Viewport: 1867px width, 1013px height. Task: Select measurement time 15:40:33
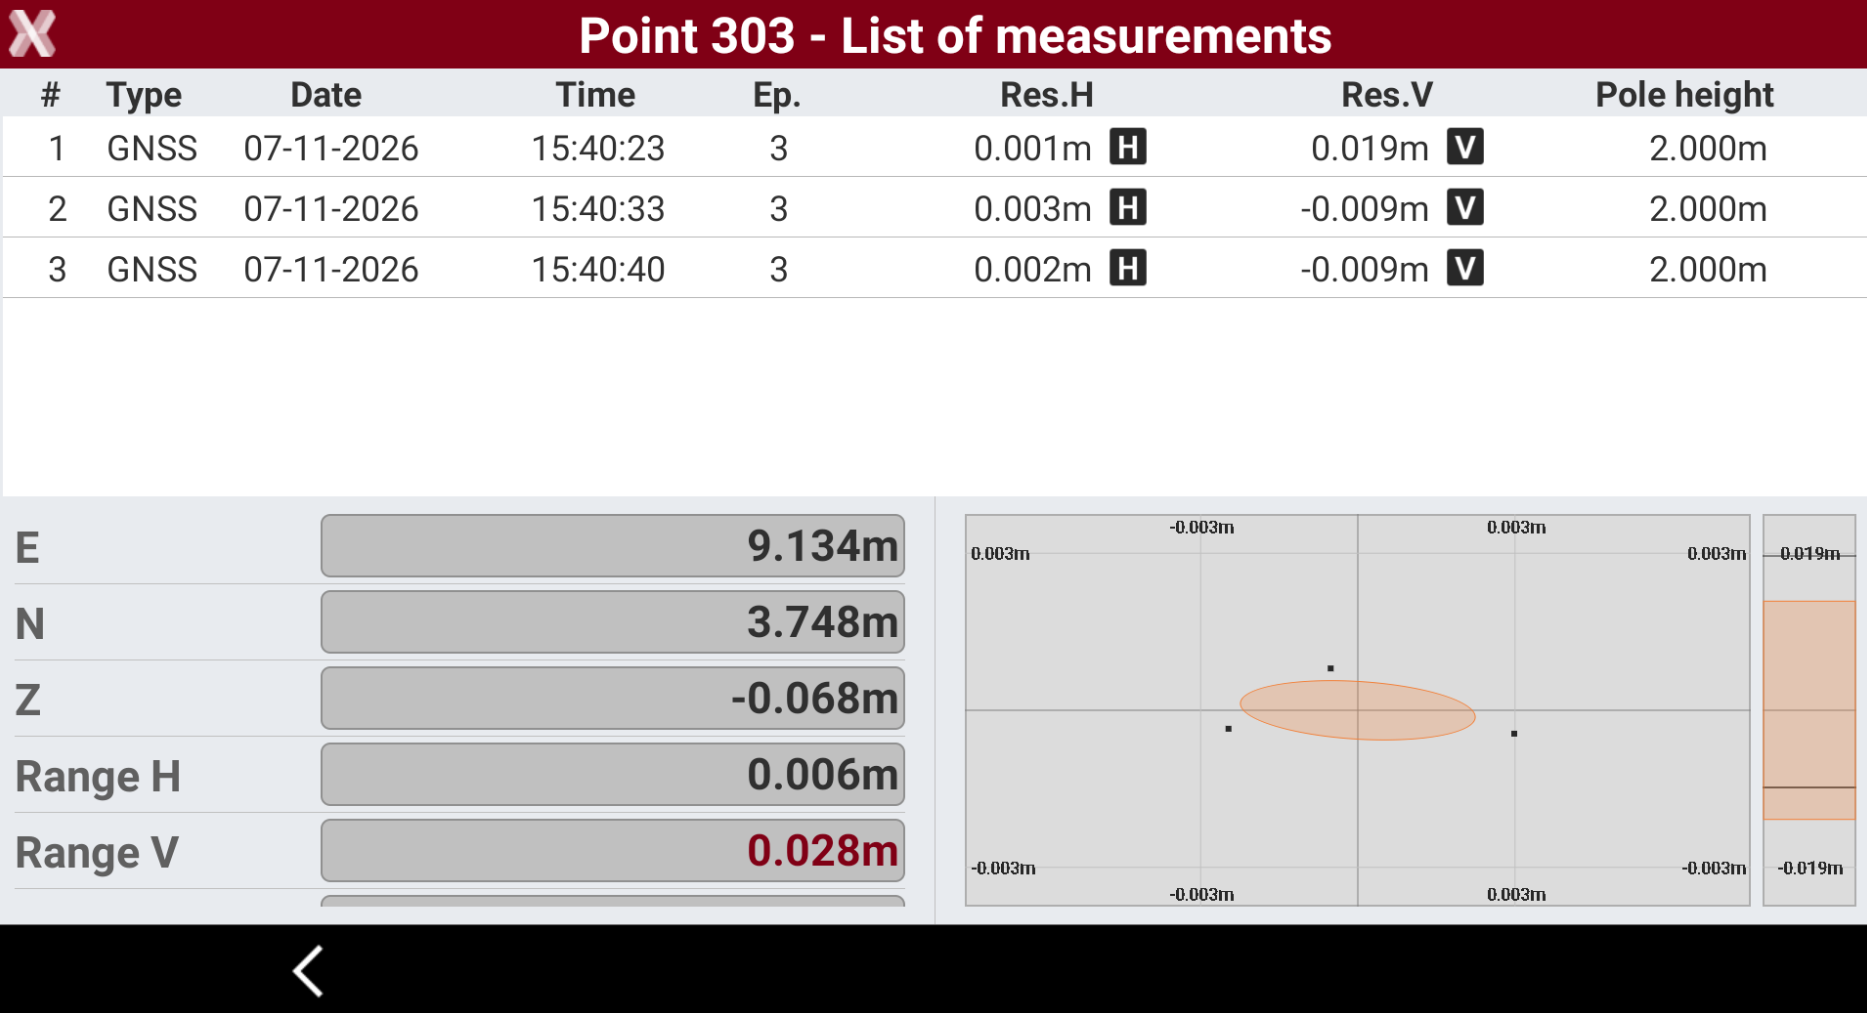click(598, 209)
